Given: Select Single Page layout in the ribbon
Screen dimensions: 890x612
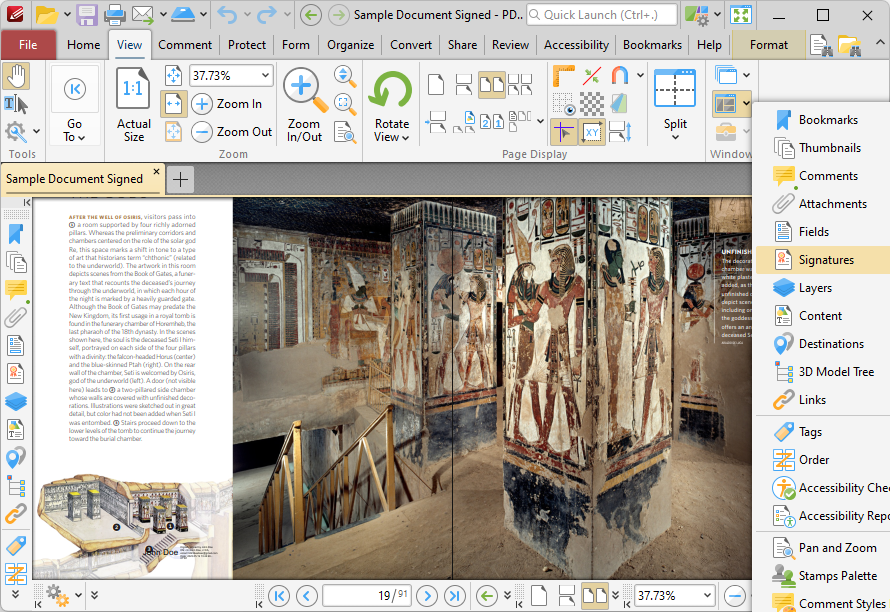Looking at the screenshot, I should (436, 85).
